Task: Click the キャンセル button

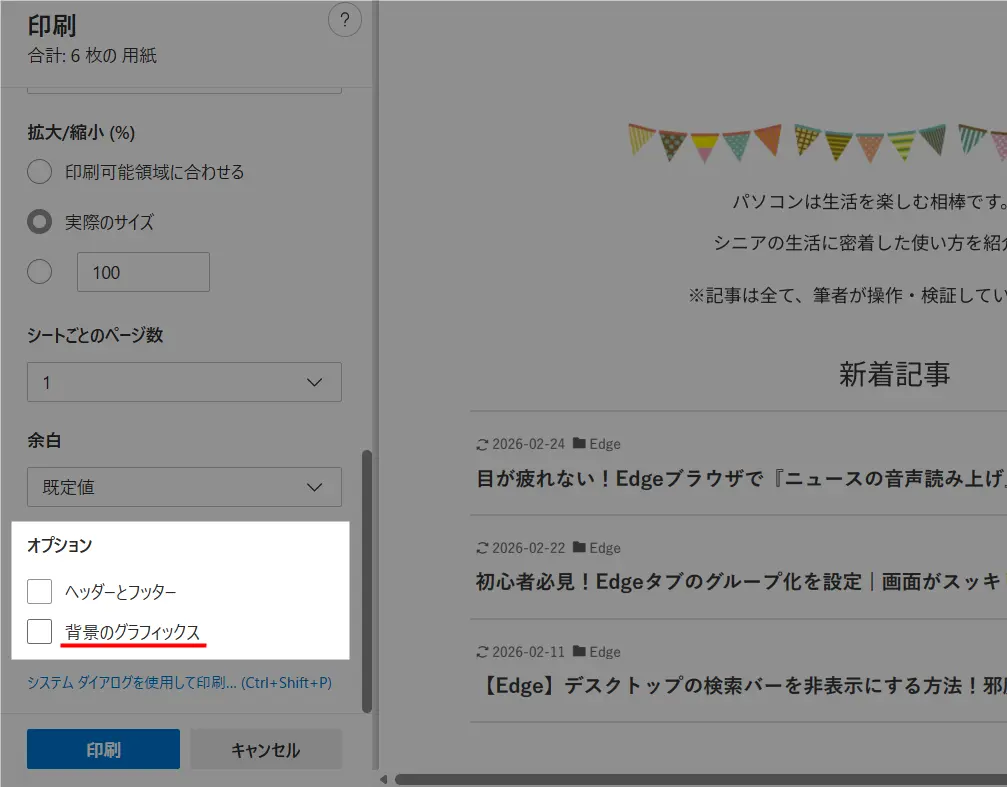Action: [x=265, y=749]
